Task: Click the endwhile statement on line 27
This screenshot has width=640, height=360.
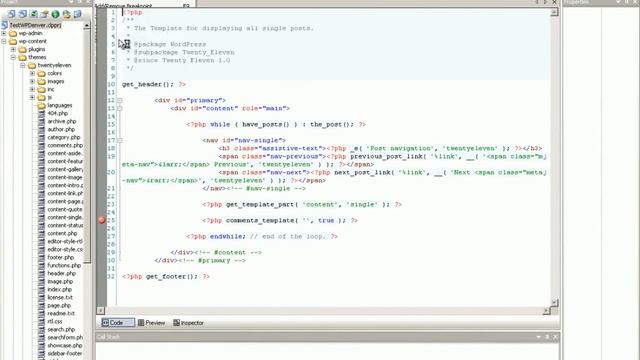Action: click(228, 236)
